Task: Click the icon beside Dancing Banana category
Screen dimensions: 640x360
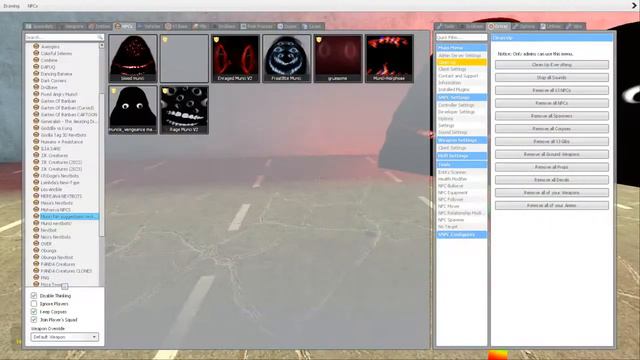Action: (x=36, y=74)
